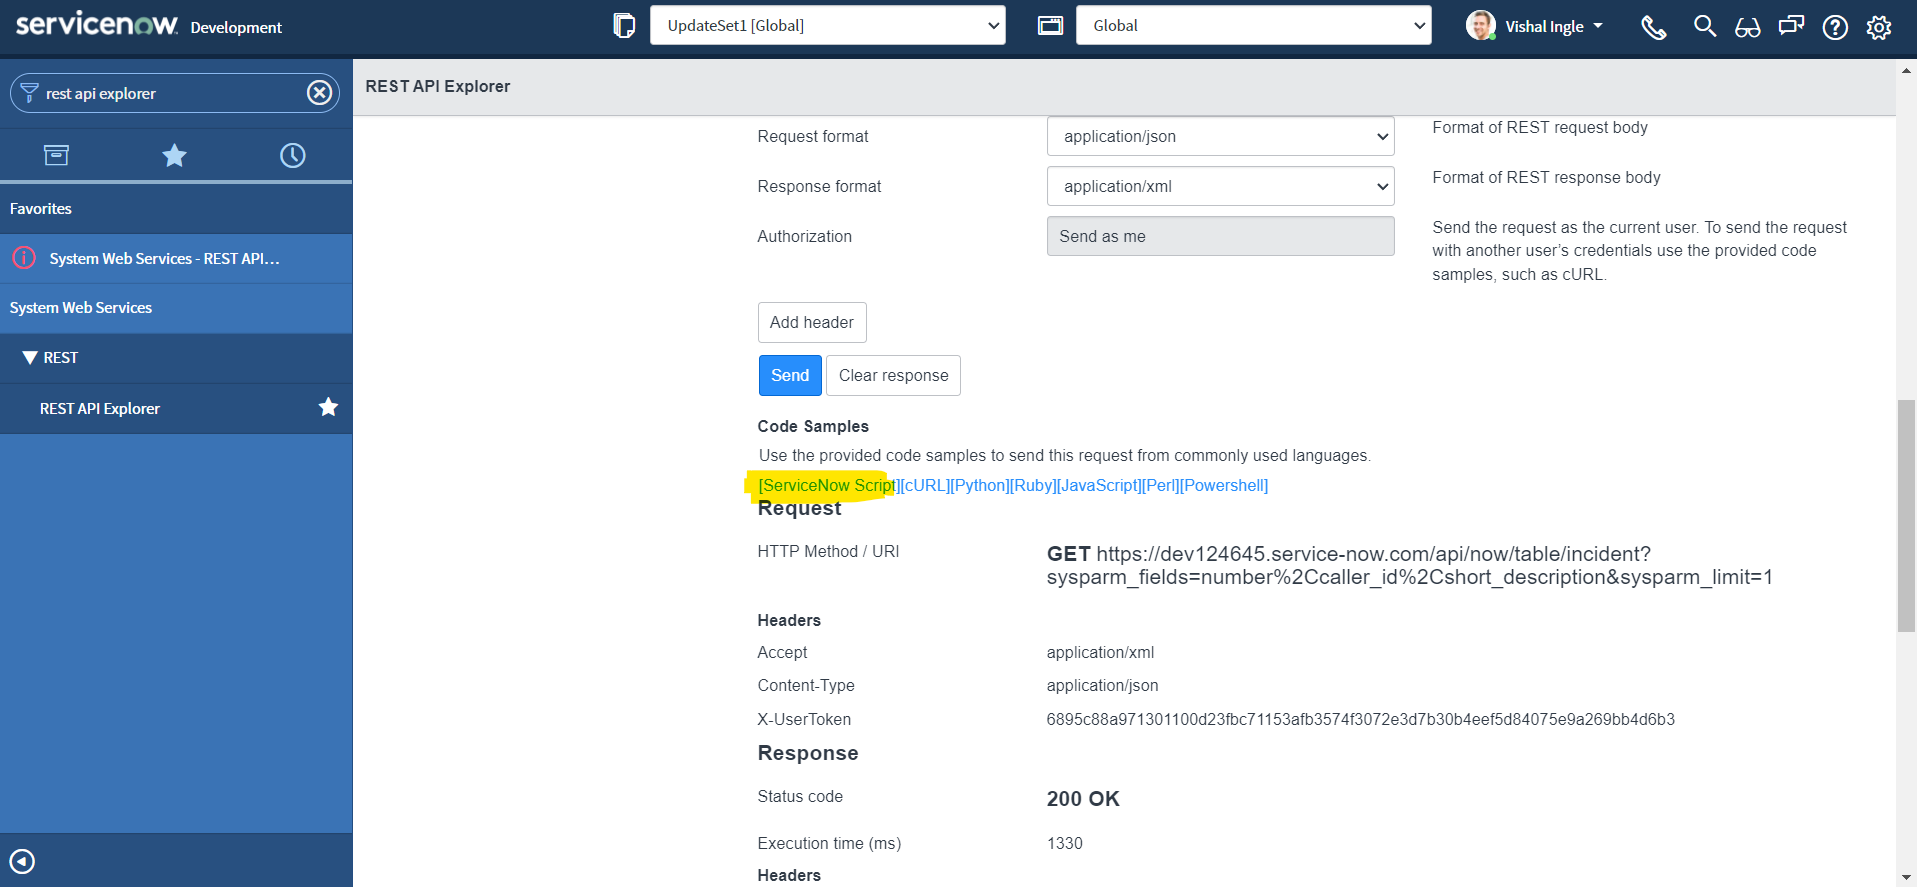Click the Content-Type value application/json
Screen dimensions: 1917x887
pyautogui.click(x=1102, y=685)
